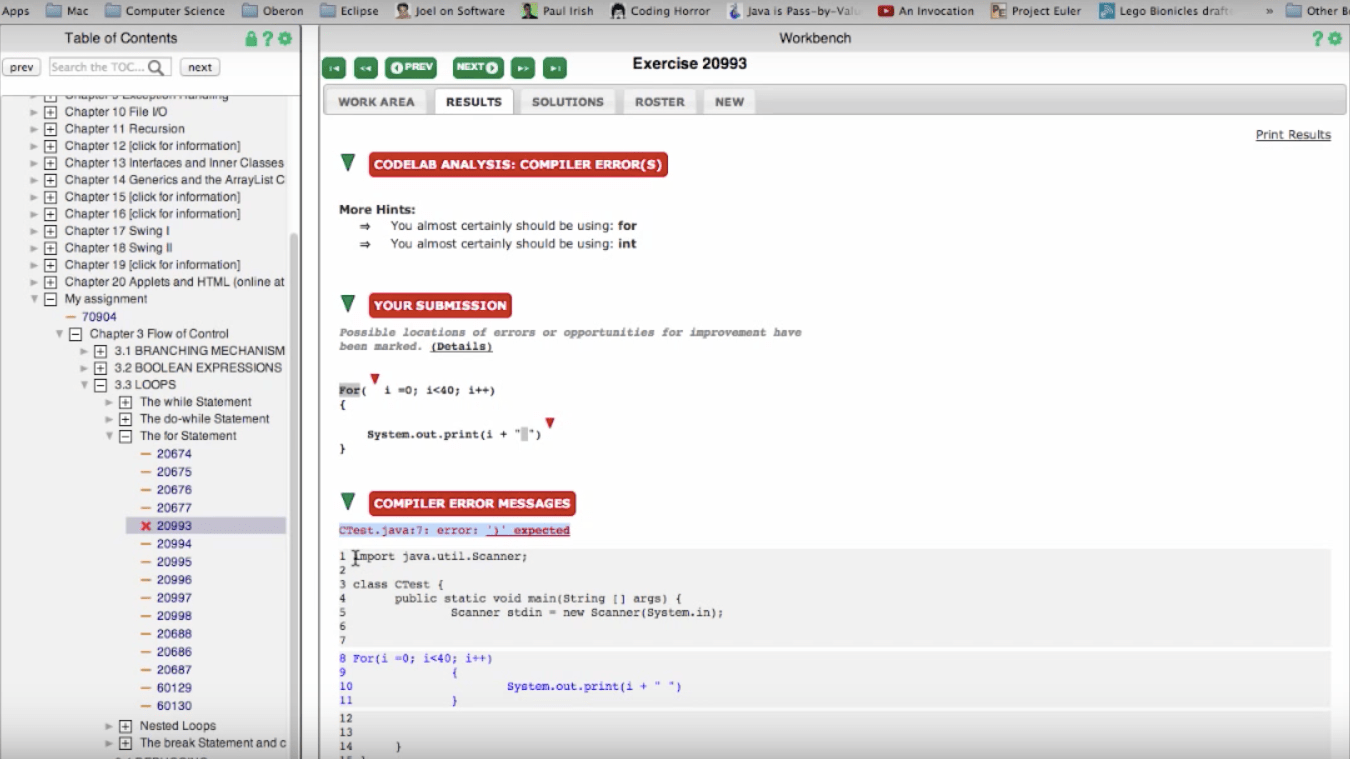Jump to first exercise with skip-start button
Viewport: 1350px width, 759px height.
pos(334,68)
